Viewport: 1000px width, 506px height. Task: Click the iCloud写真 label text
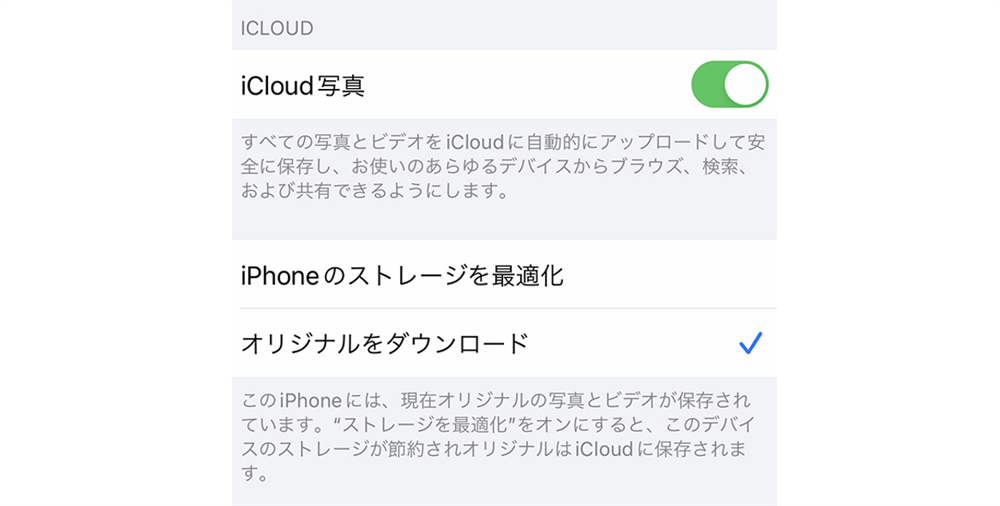coord(302,86)
